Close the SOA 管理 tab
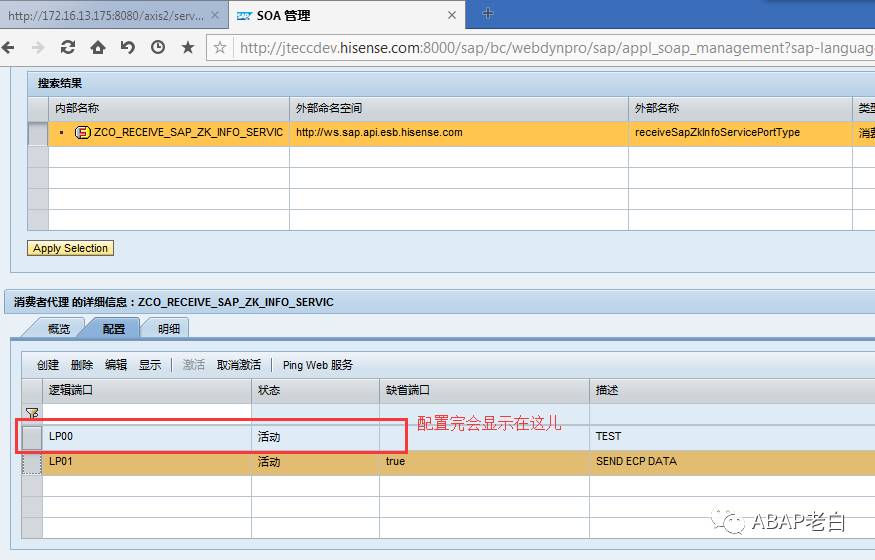Viewport: 875px width, 560px height. (x=452, y=16)
